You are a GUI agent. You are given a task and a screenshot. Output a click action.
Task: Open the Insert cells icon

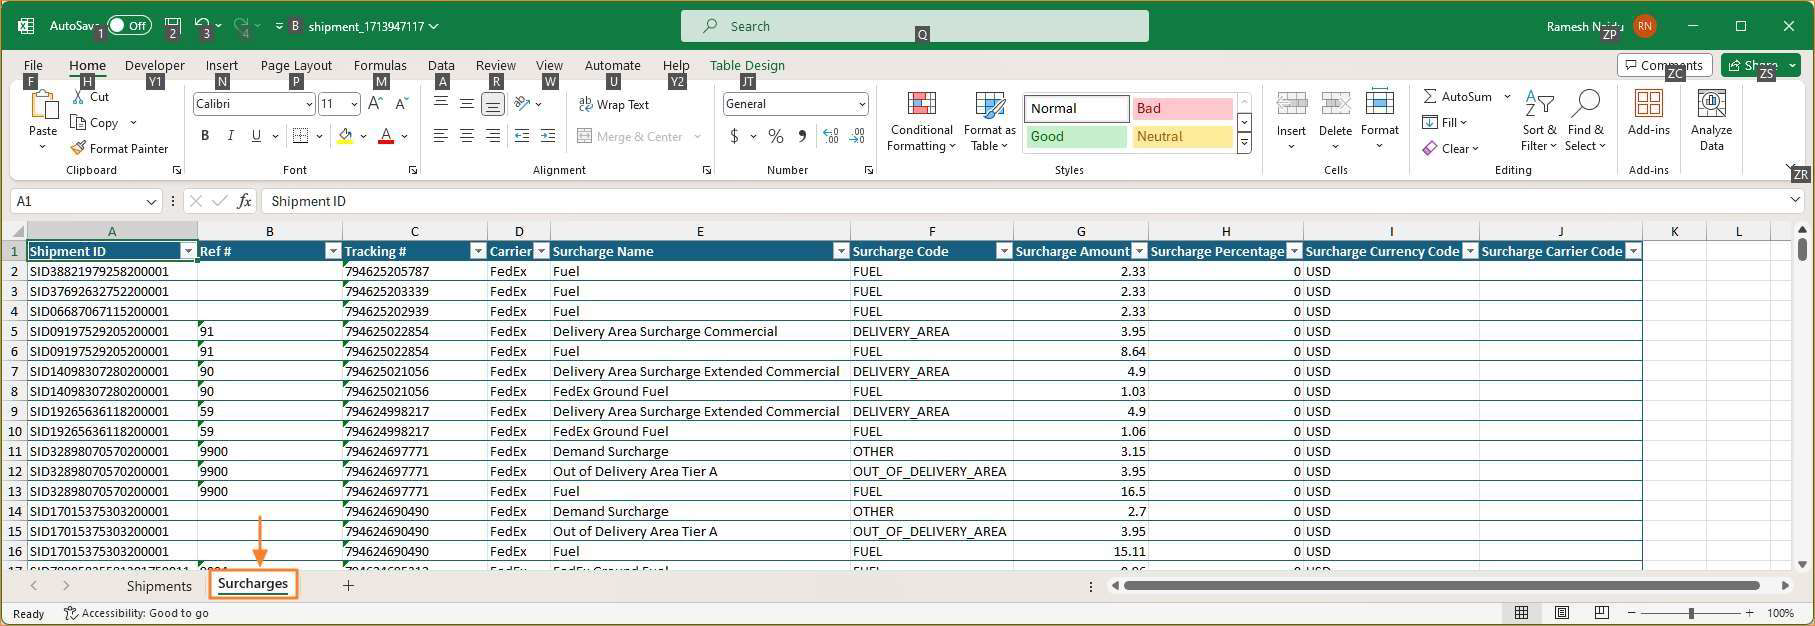tap(1291, 104)
